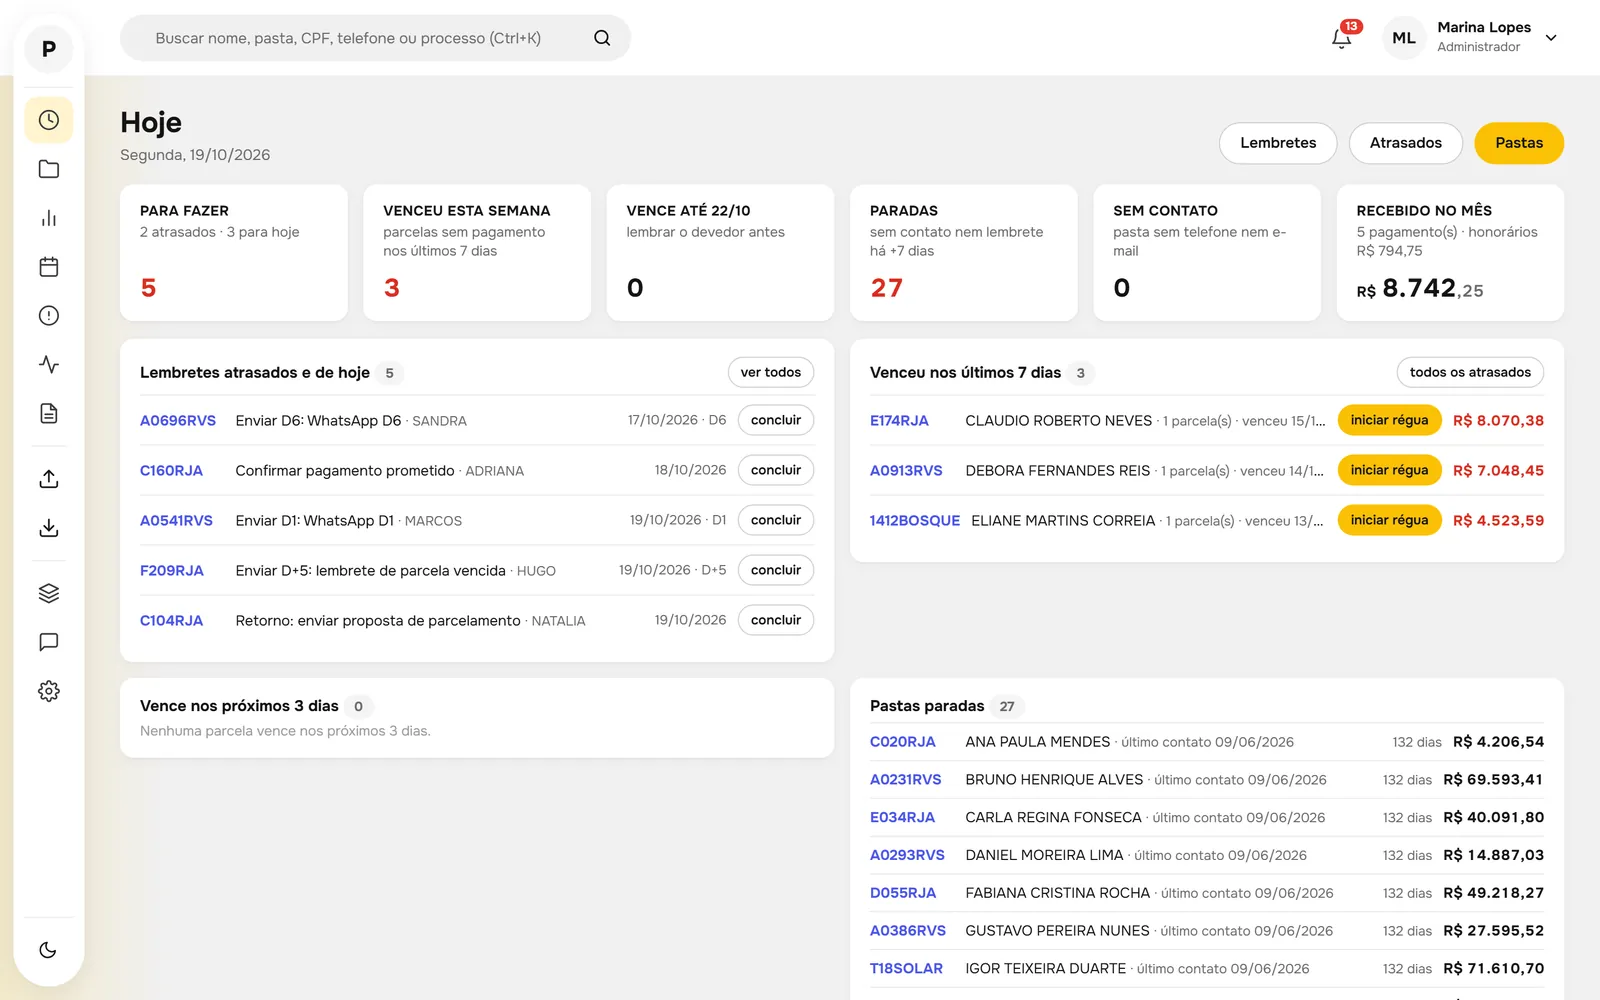Click amount R$ 69.593,41
The image size is (1600, 1000).
(1493, 780)
